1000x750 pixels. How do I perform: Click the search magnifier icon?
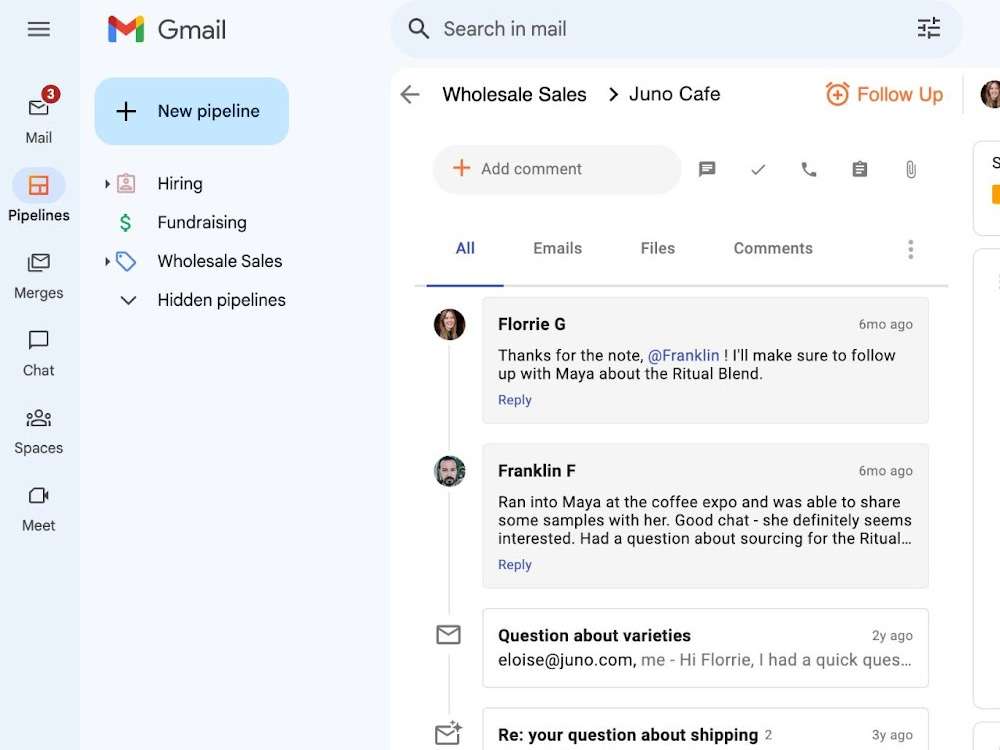(418, 29)
